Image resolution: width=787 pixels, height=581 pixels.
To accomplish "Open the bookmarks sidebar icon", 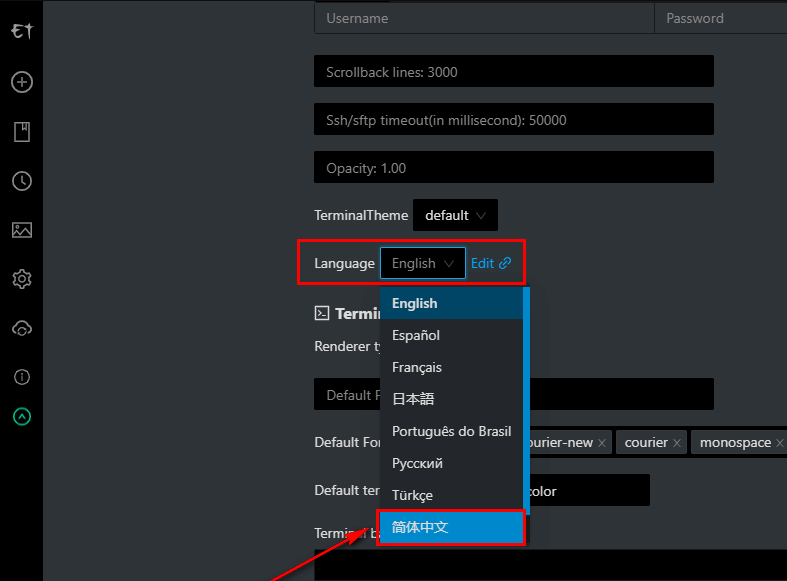I will point(21,132).
